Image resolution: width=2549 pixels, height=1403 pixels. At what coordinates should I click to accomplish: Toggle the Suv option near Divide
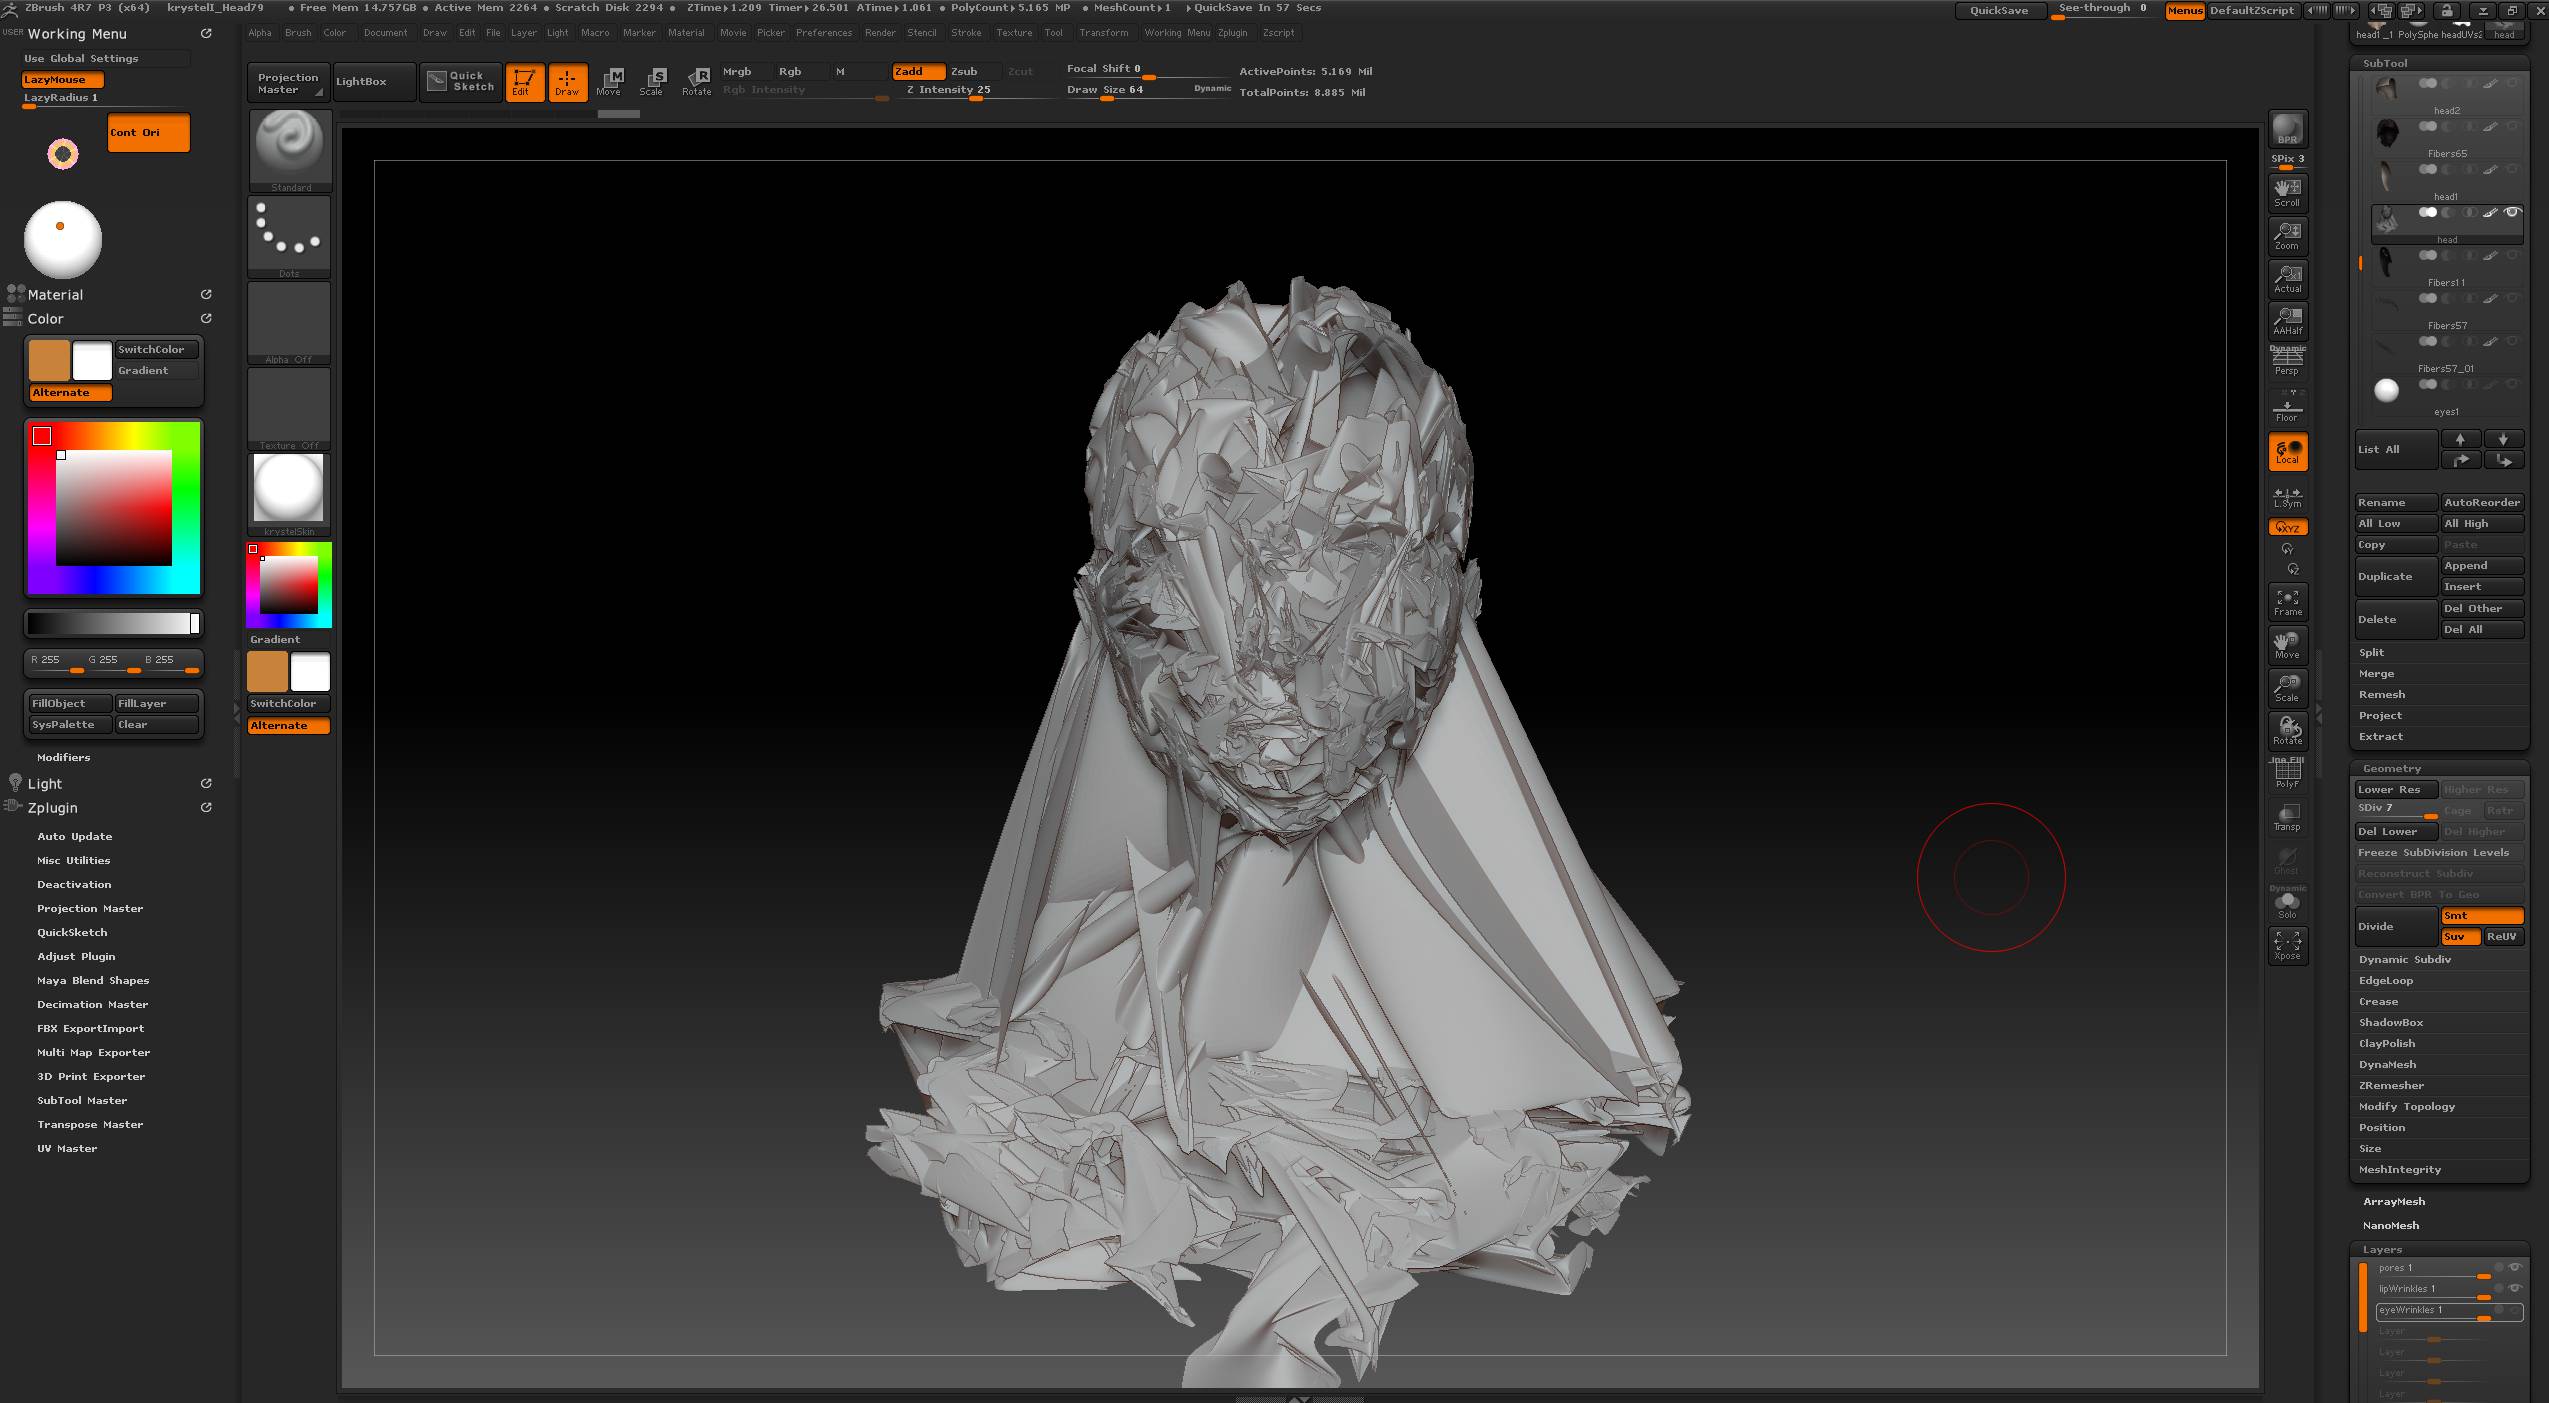tap(2460, 937)
